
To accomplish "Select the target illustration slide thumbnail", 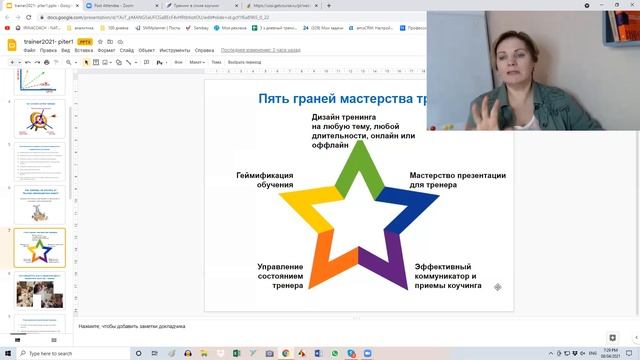I will 40,119.
